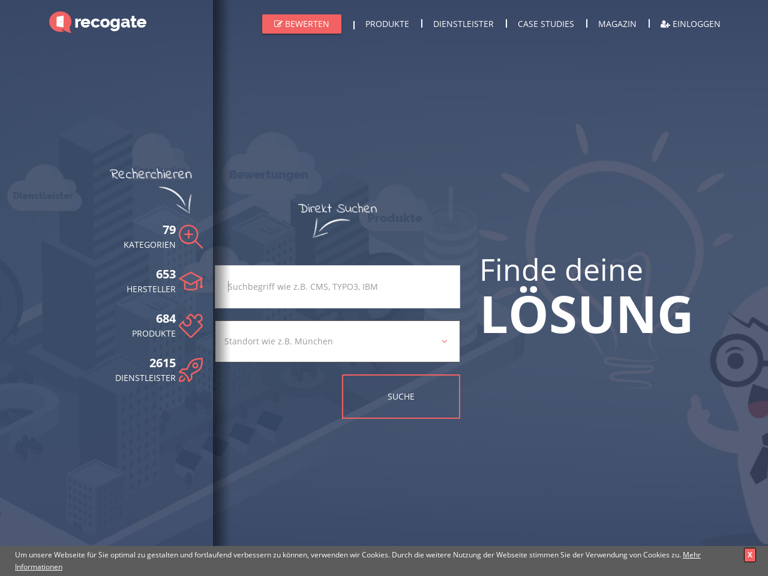Go to Case Studies page

545,24
